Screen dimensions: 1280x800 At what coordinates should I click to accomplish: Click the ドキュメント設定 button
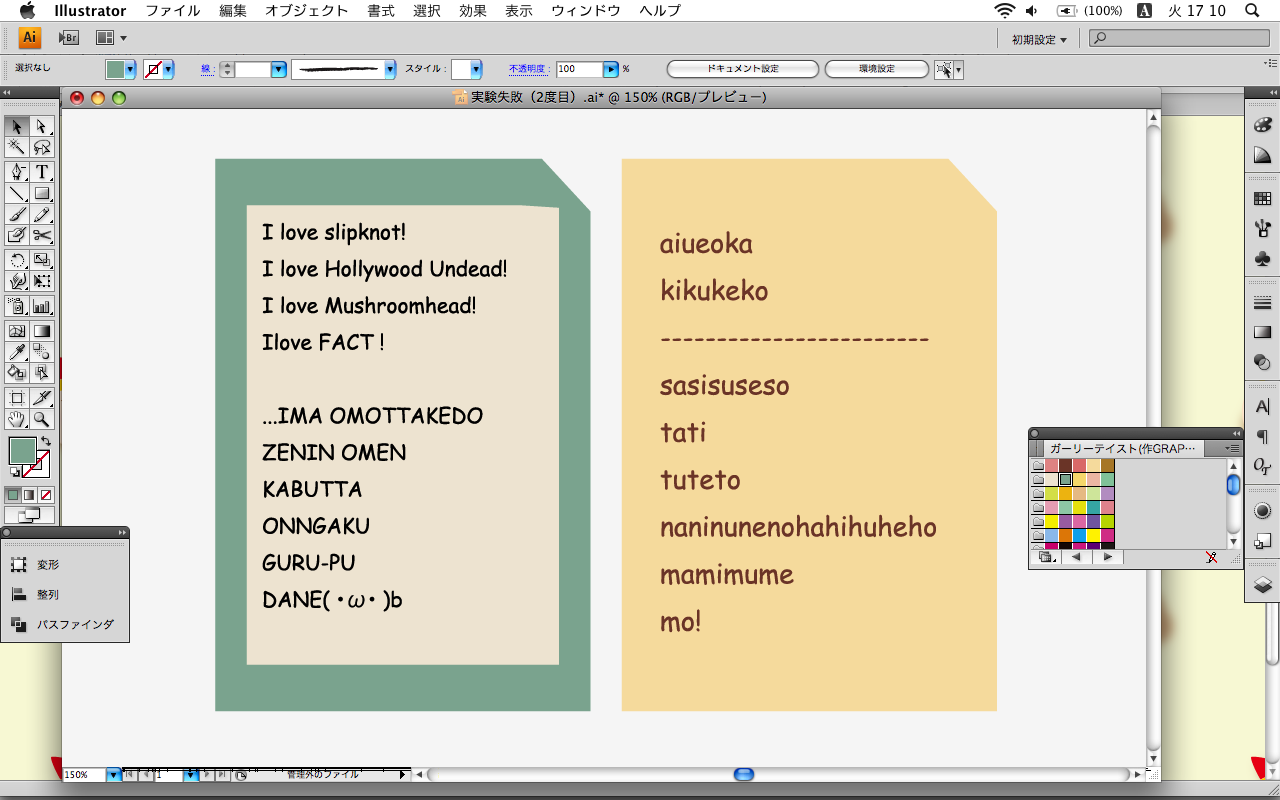coord(743,69)
